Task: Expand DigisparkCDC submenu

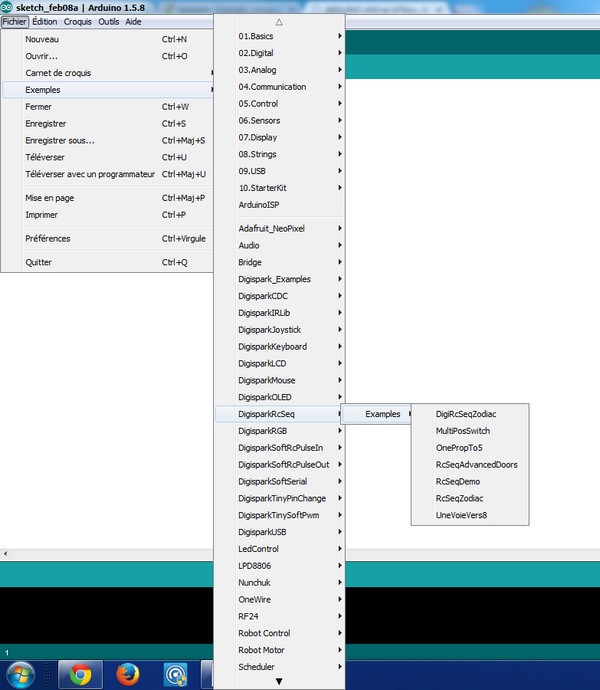Action: click(280, 296)
